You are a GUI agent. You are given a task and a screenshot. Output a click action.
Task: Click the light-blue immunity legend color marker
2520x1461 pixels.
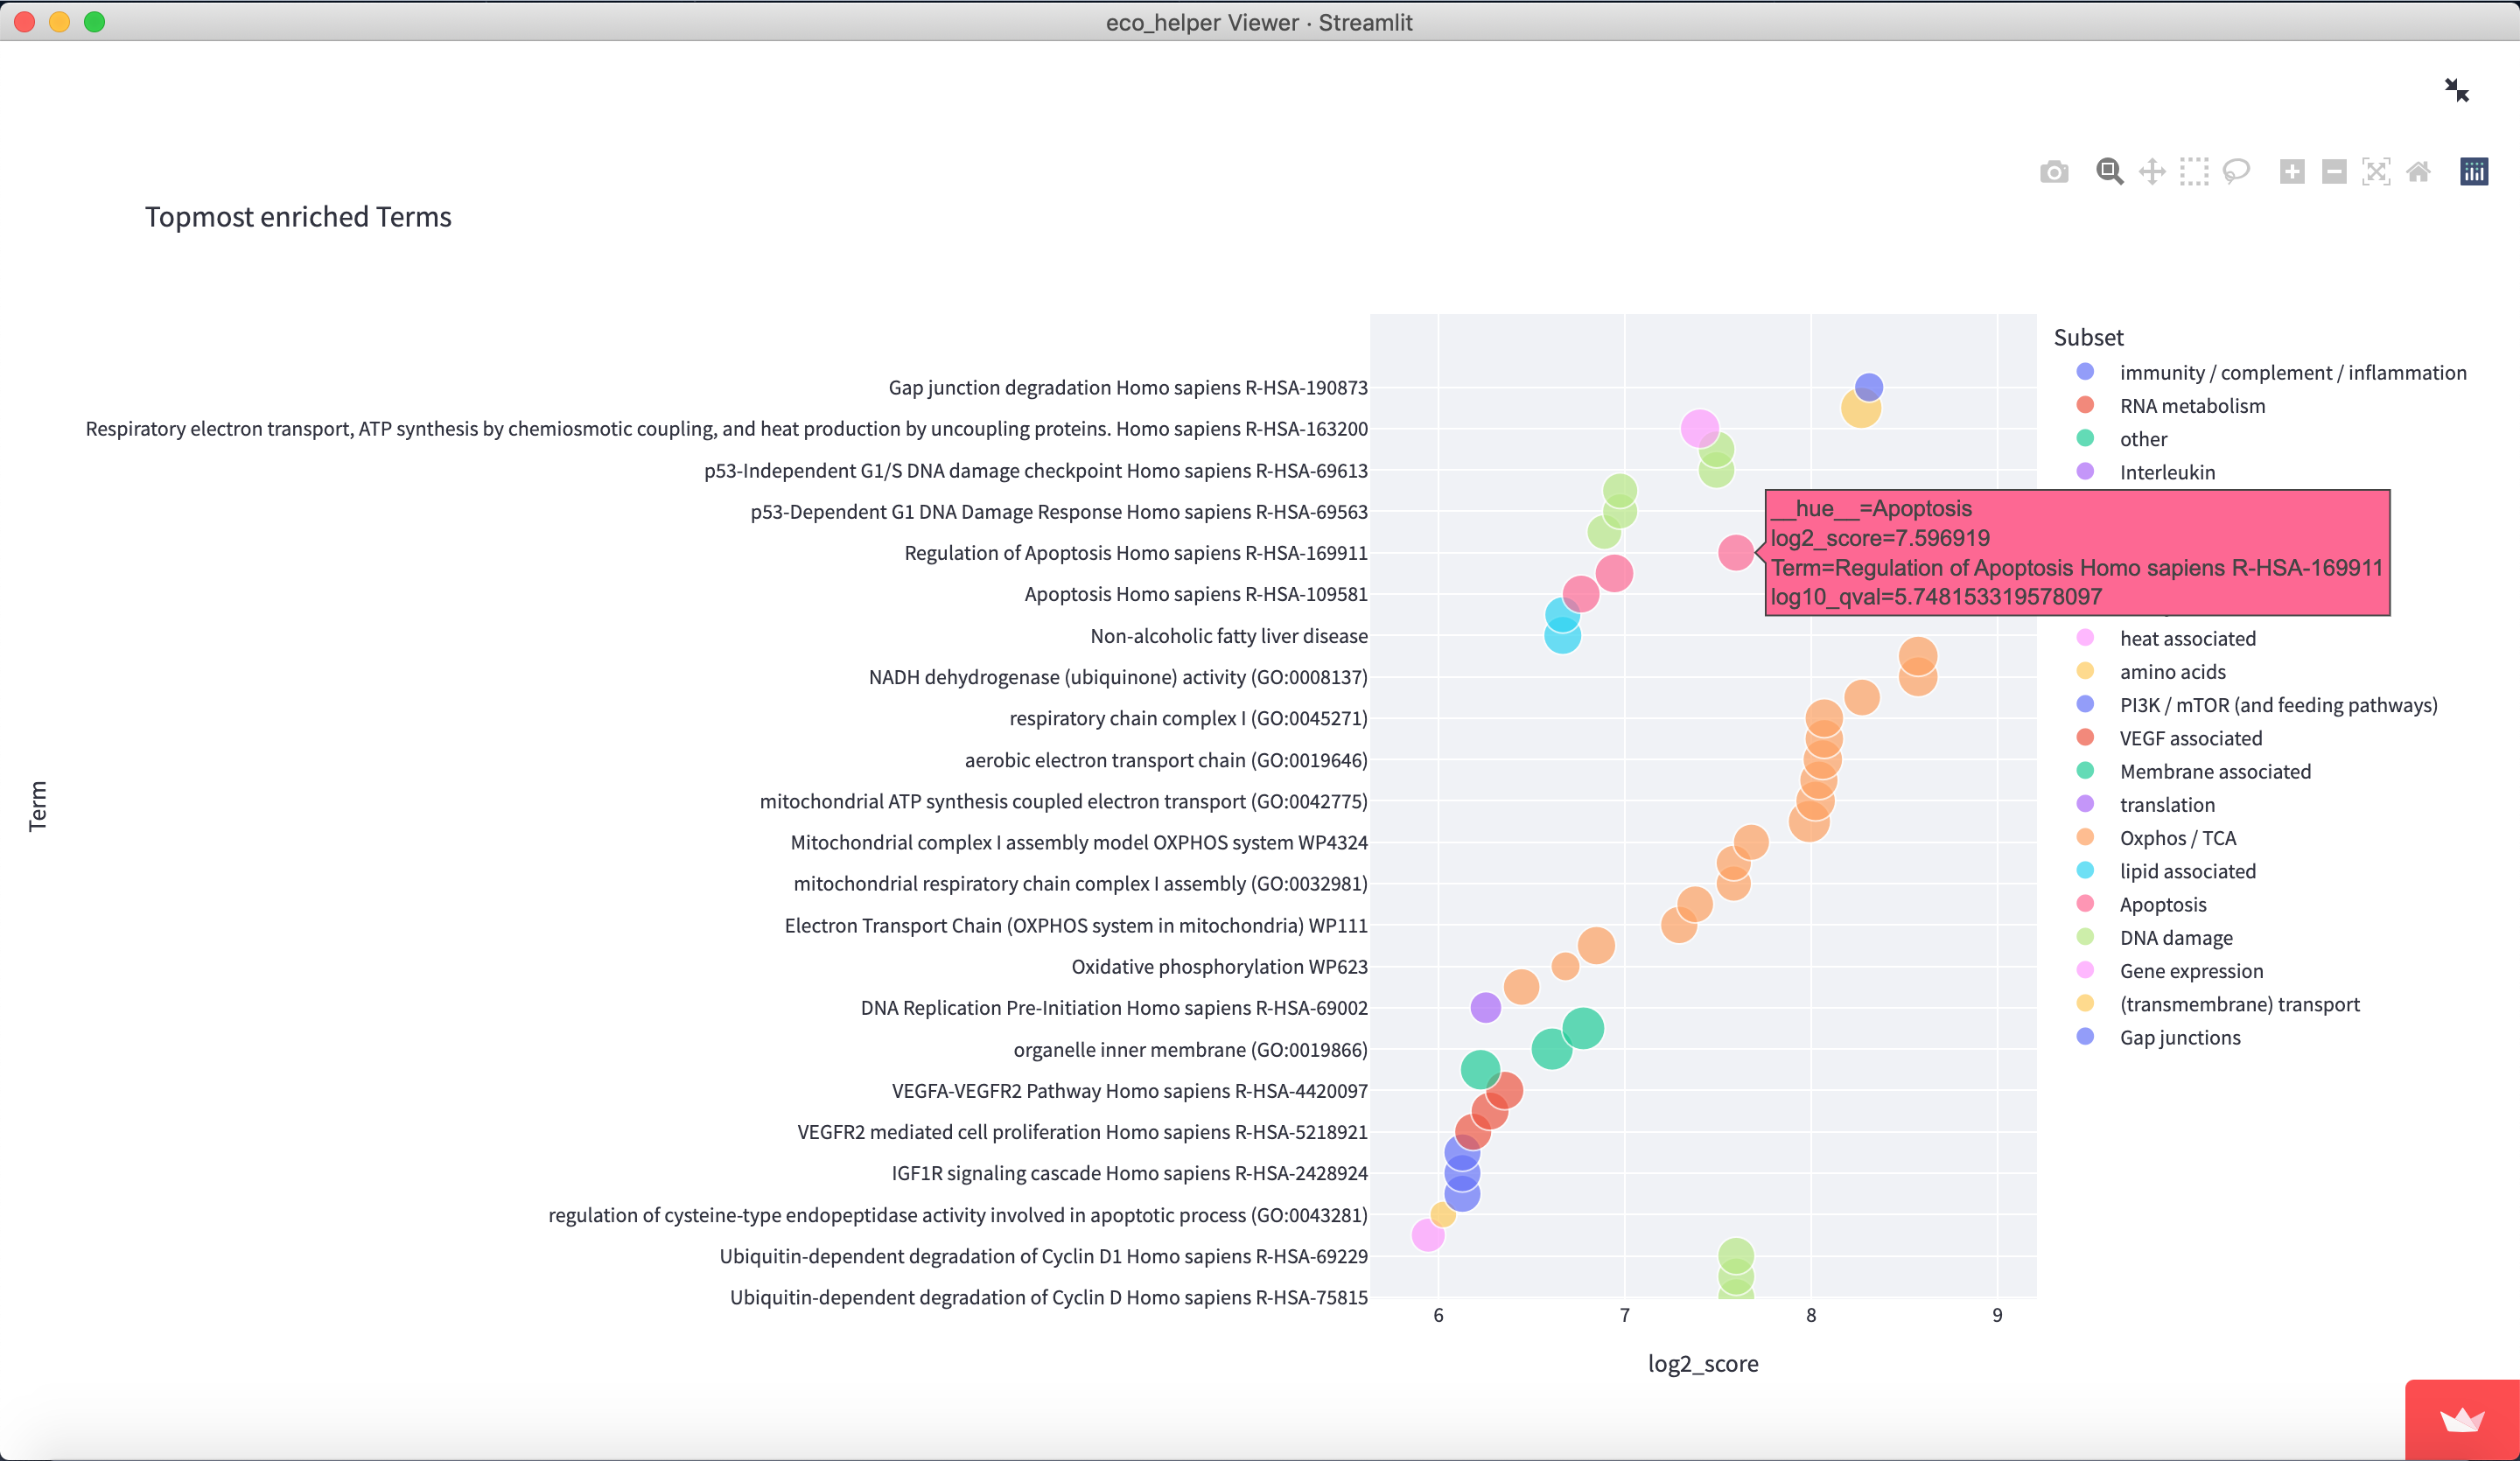2085,372
